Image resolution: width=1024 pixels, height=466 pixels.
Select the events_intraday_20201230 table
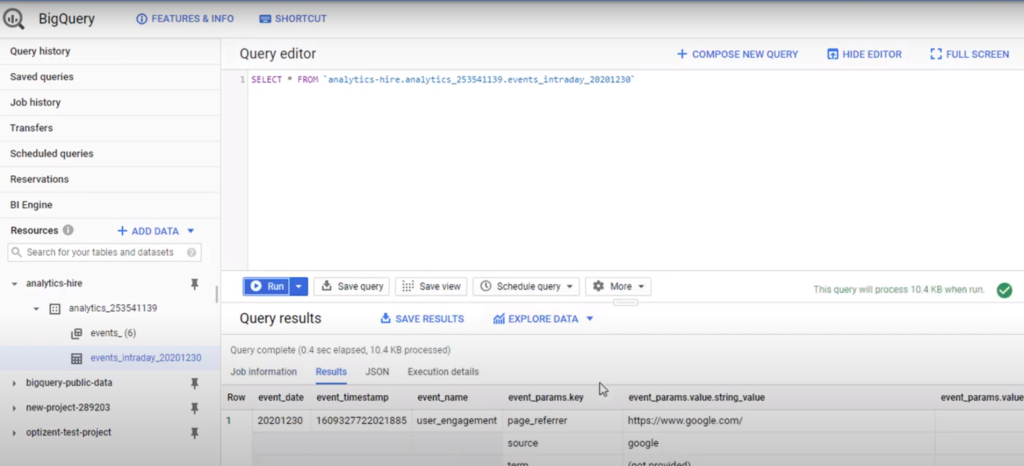[x=145, y=358]
